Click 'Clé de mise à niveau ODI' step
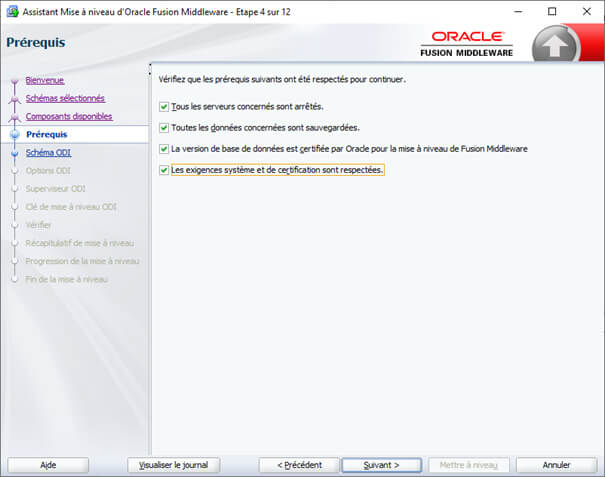Image resolution: width=605 pixels, height=477 pixels. coord(71,207)
